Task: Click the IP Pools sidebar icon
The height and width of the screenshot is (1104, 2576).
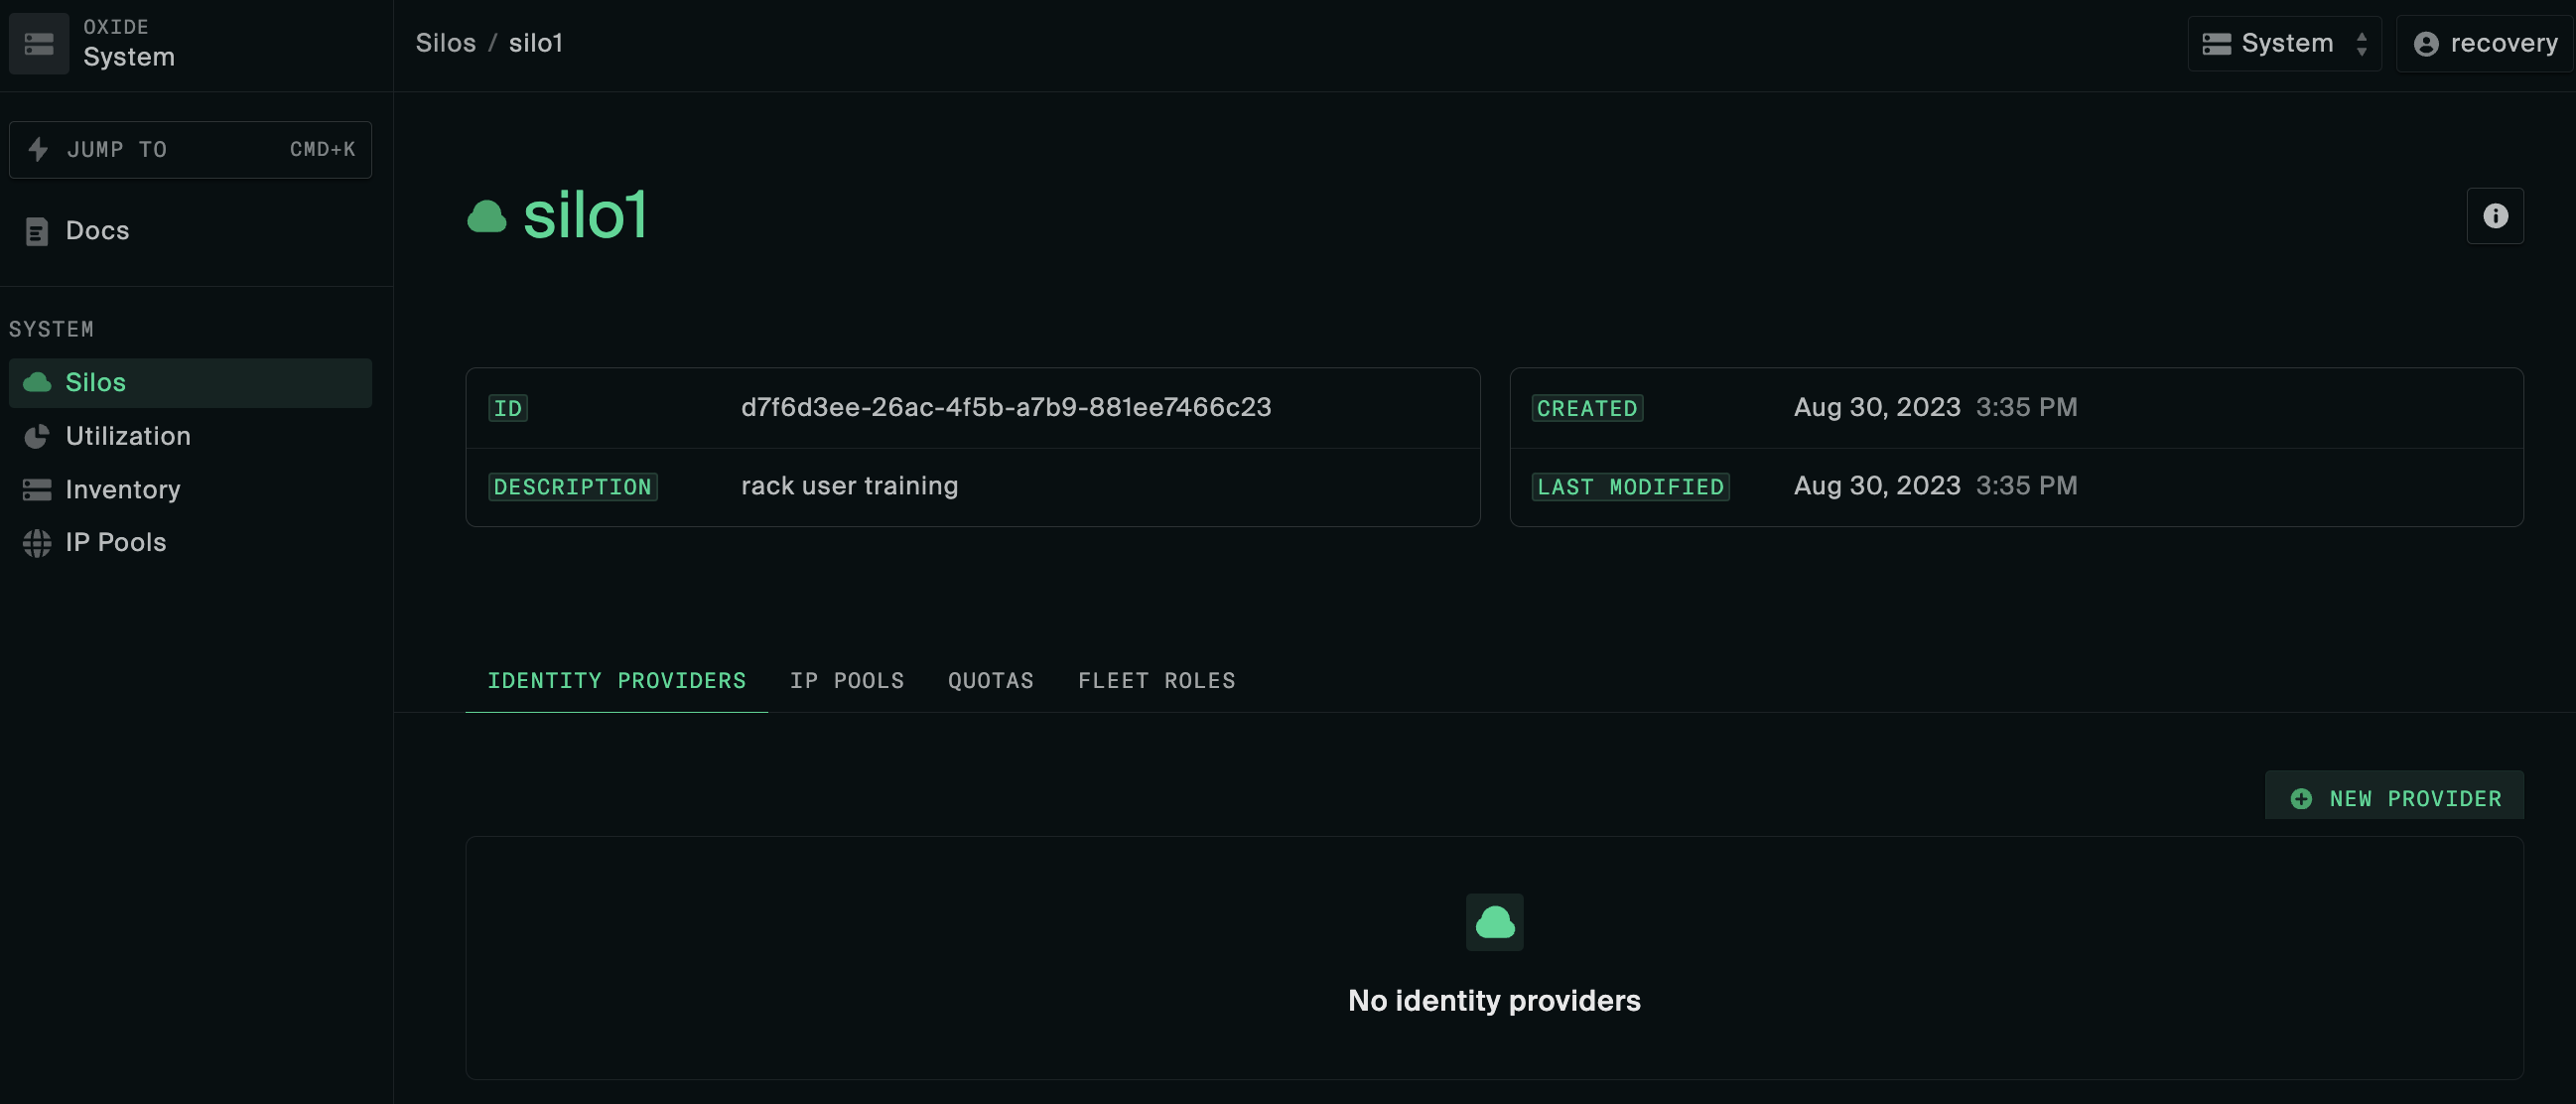Action: click(x=35, y=542)
